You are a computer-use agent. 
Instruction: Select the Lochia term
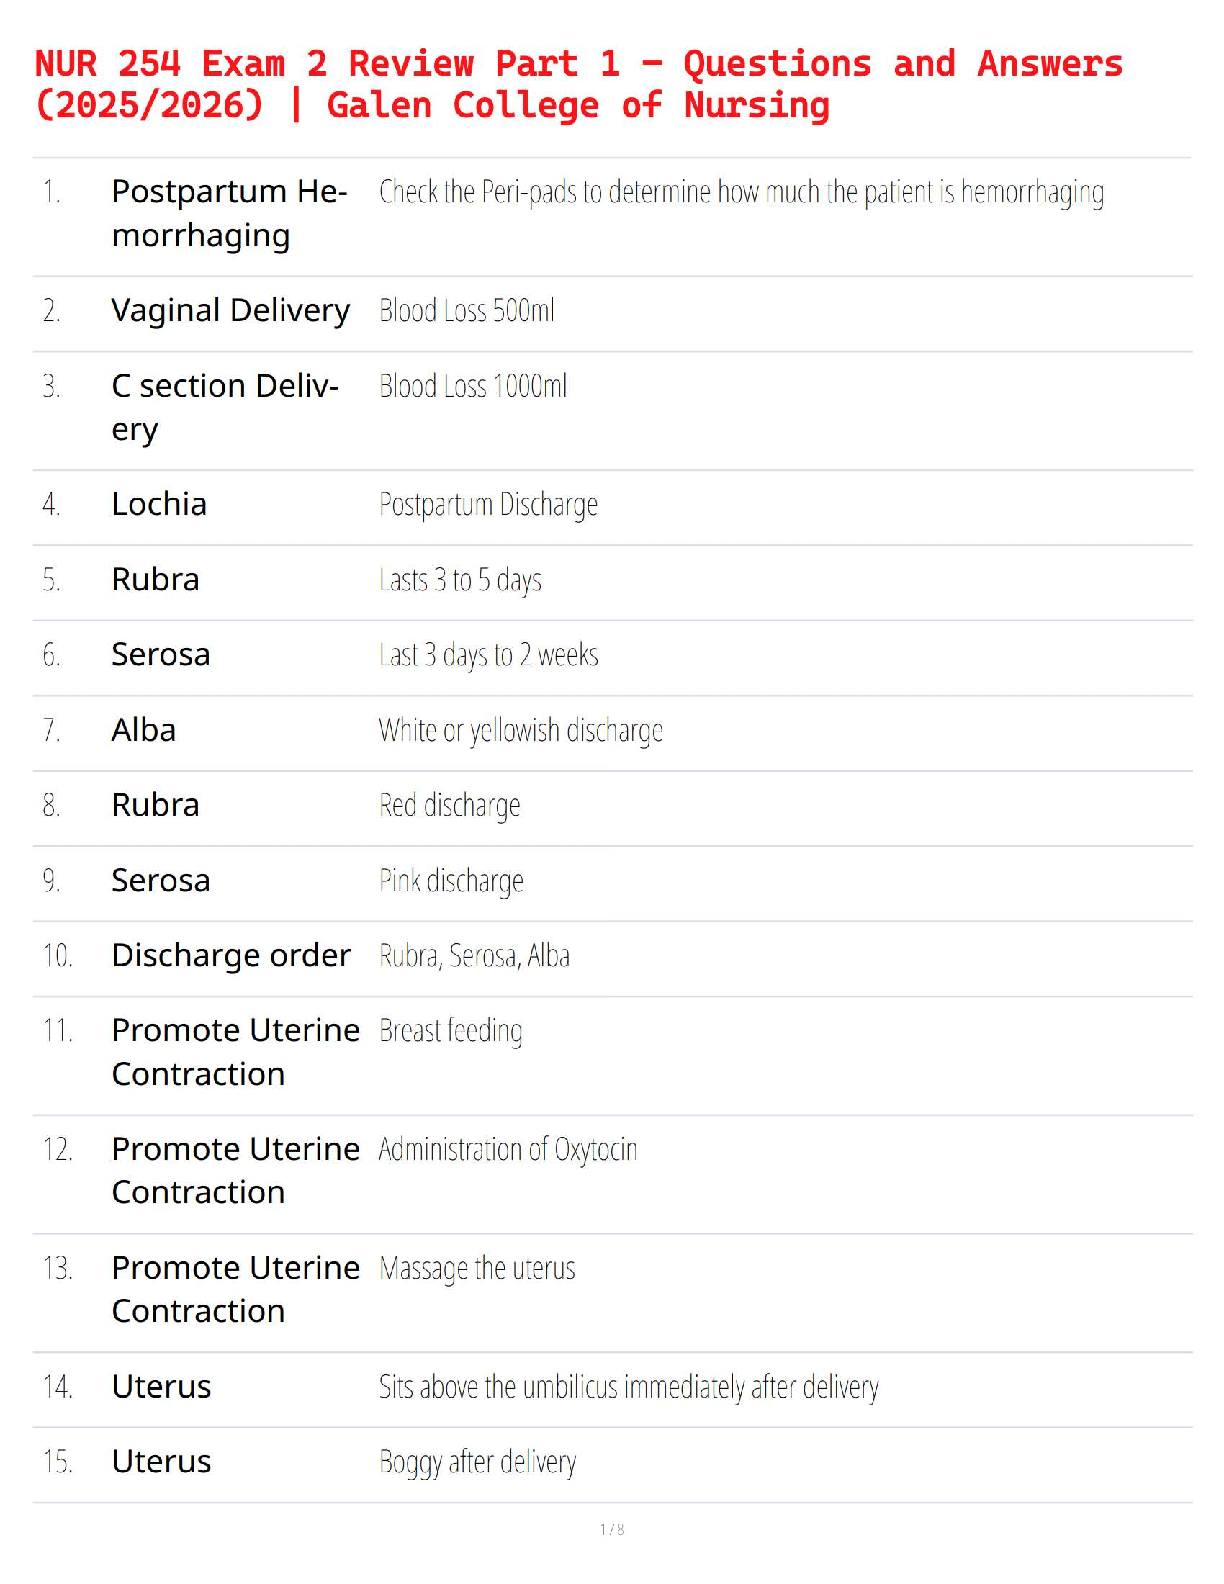pos(159,504)
